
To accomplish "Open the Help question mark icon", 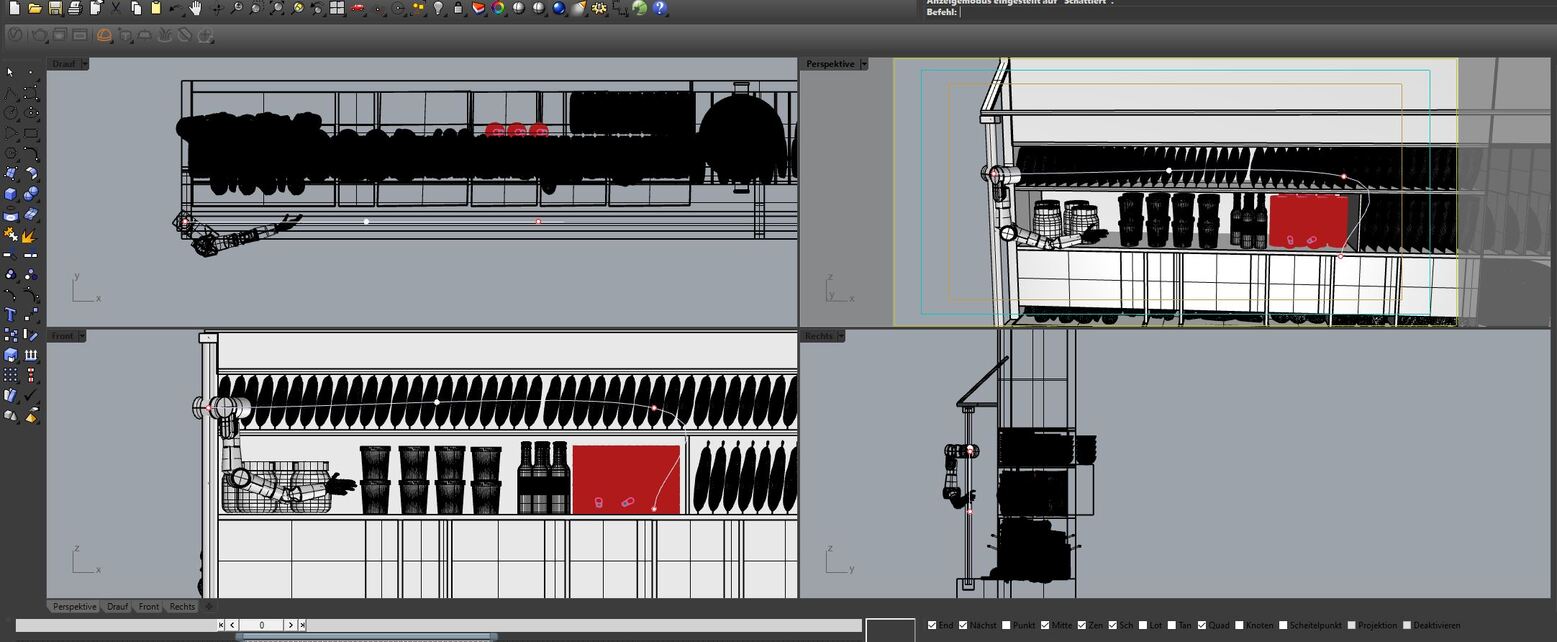I will coord(660,8).
